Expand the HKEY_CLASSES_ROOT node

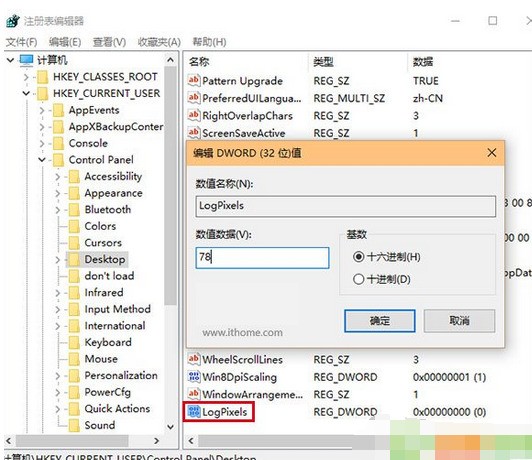pyautogui.click(x=26, y=77)
